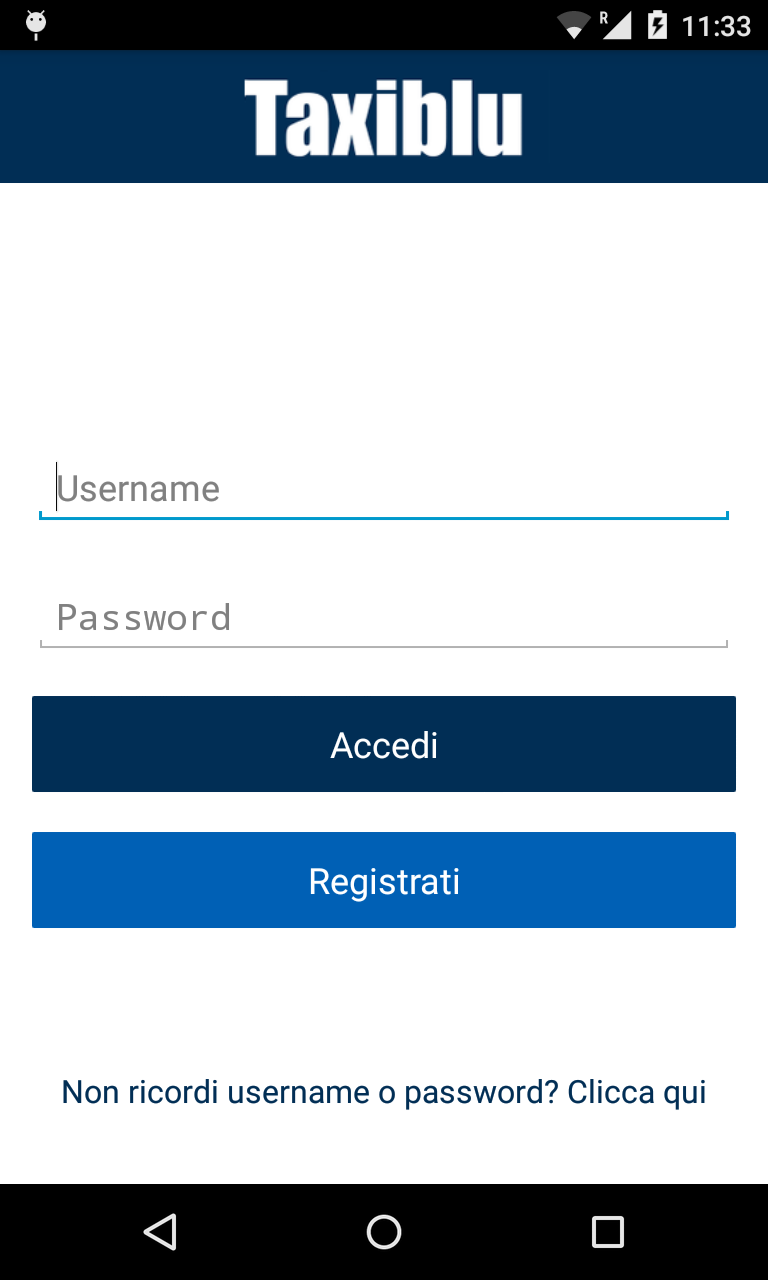
Task: Tap the Taxiblu logo in the header
Action: tap(383, 118)
